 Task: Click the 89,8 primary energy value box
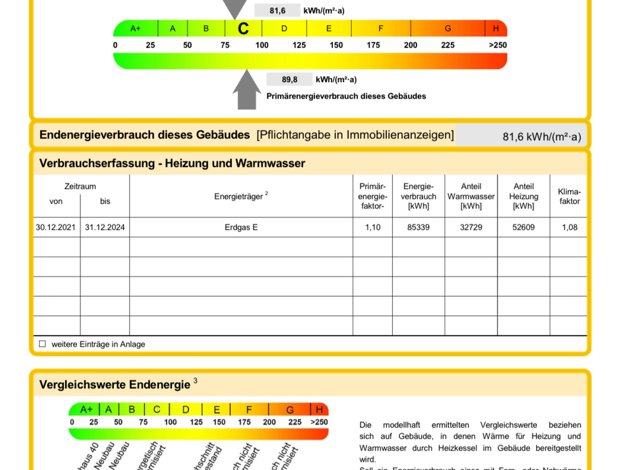[290, 80]
